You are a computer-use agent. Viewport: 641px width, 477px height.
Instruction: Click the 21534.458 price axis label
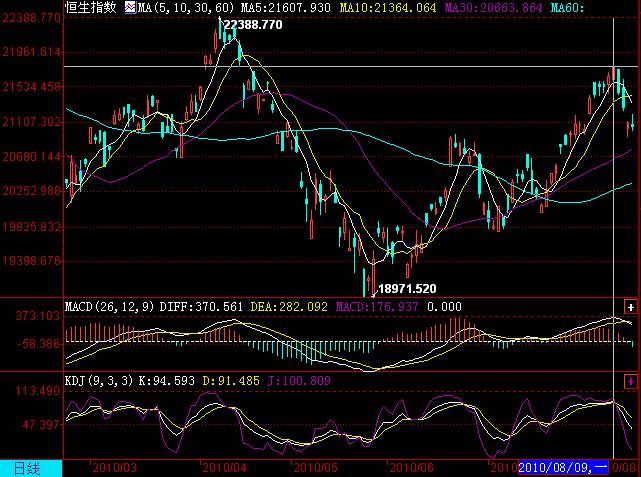point(32,87)
